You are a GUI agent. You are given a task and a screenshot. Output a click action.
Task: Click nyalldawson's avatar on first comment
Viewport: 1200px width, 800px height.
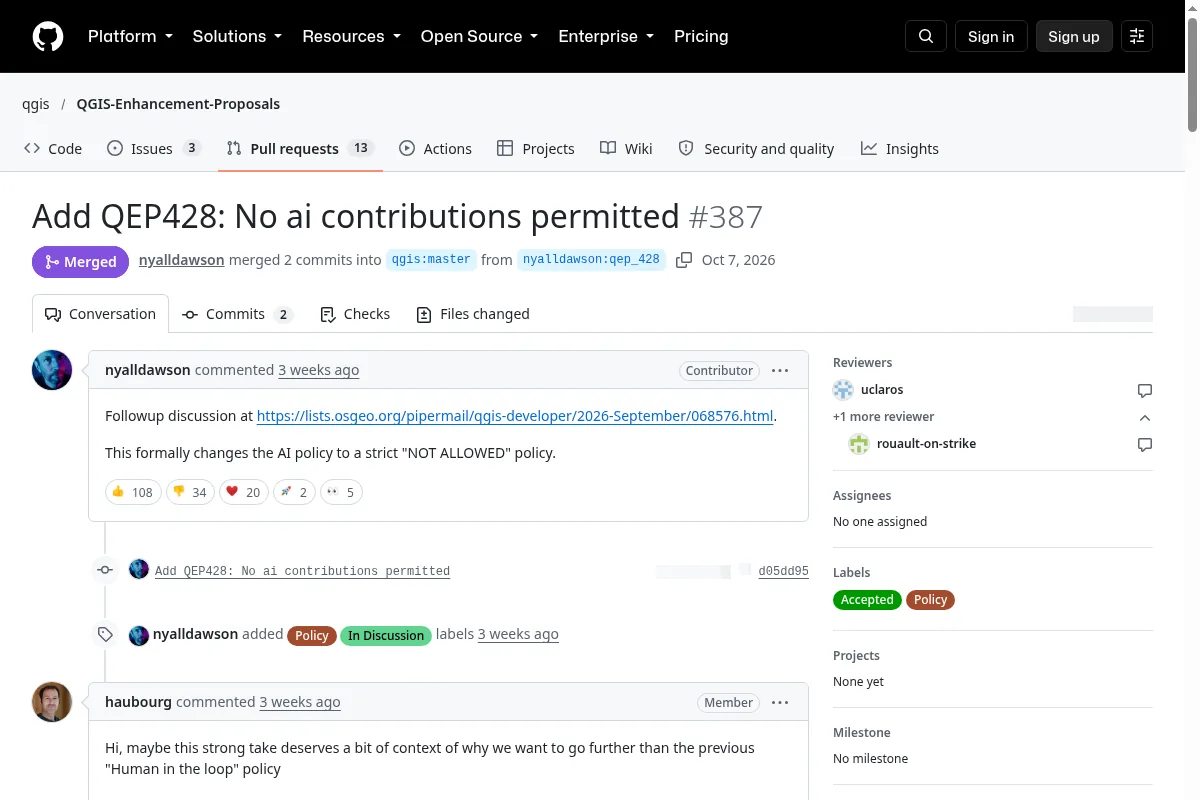[x=52, y=370]
